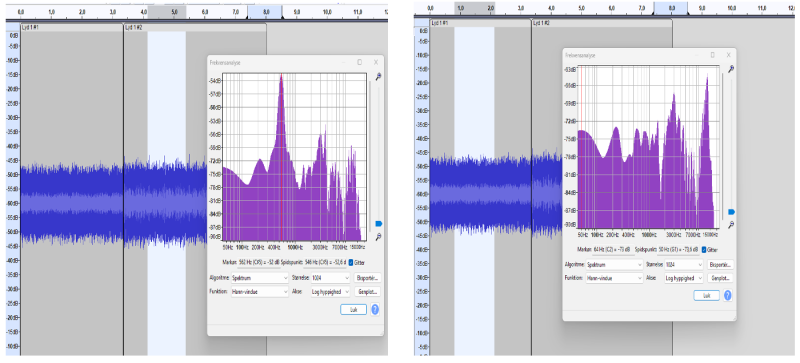The image size is (800, 363).
Task: Click Luk to close the 562 Hz analysis dialog
Action: [x=353, y=309]
